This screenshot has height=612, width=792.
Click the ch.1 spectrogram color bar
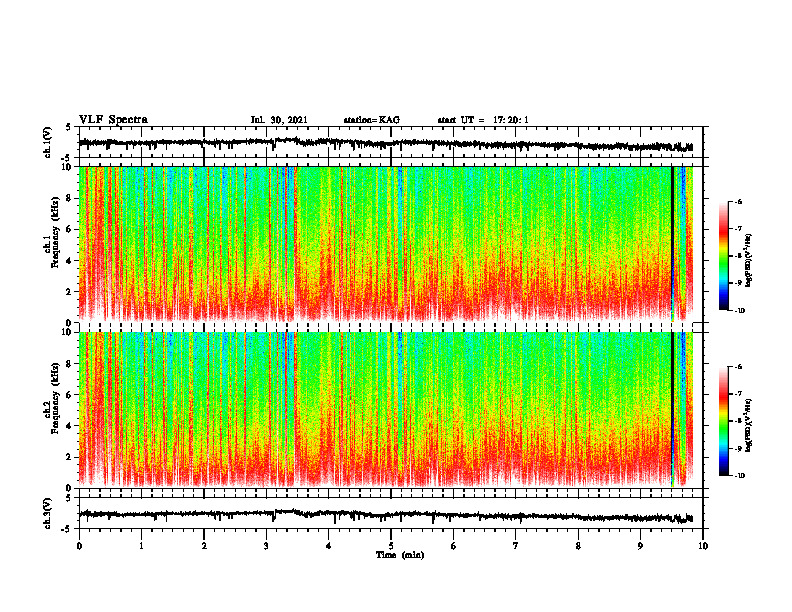click(x=724, y=256)
